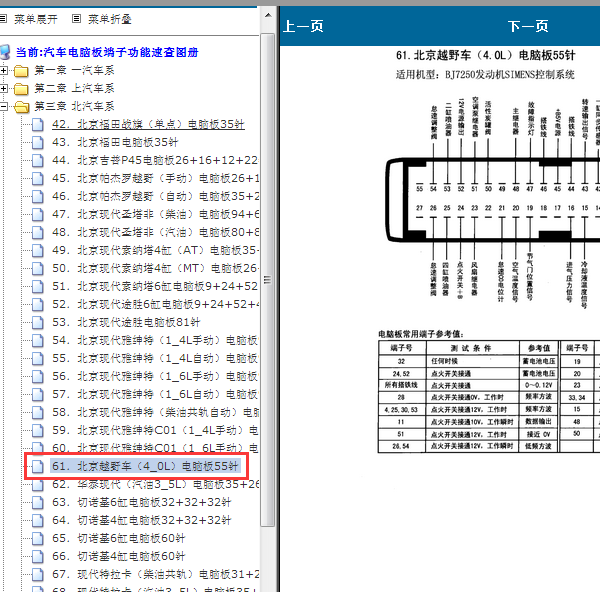Click the page icon of item 42
The width and height of the screenshot is (600, 592).
(38, 124)
